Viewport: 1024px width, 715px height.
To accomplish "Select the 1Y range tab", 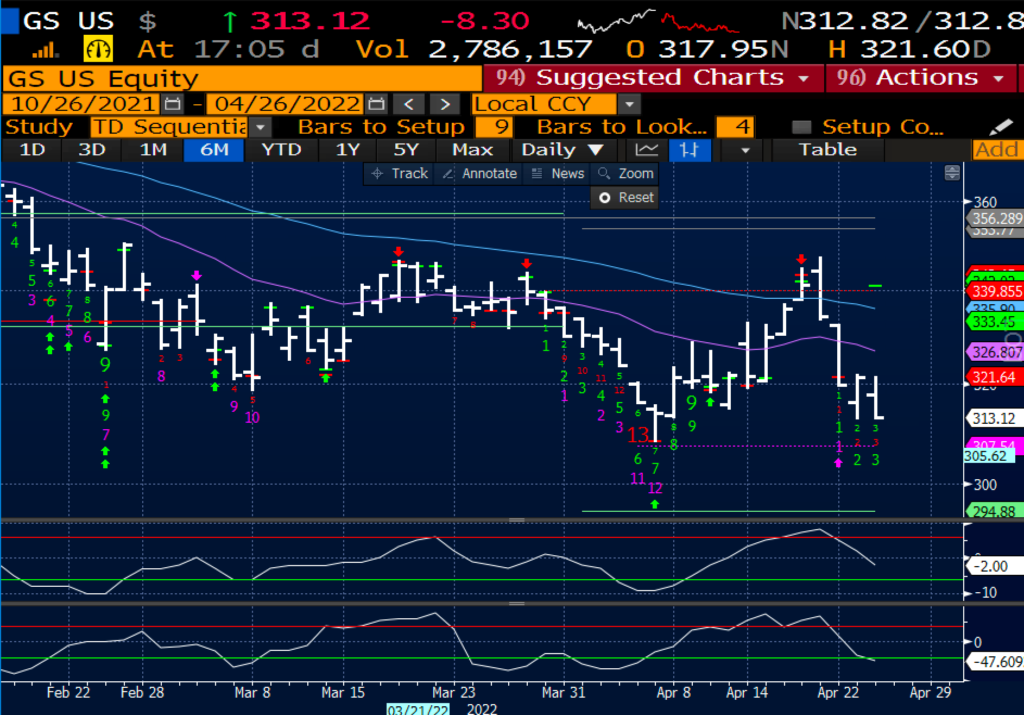I will 347,150.
